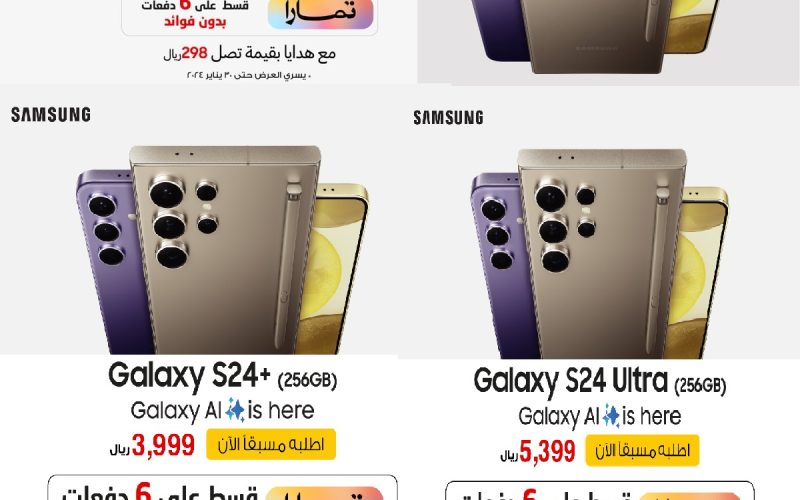
Task: Click the Samsung logo above the S24 Ultra product
Action: coord(448,118)
